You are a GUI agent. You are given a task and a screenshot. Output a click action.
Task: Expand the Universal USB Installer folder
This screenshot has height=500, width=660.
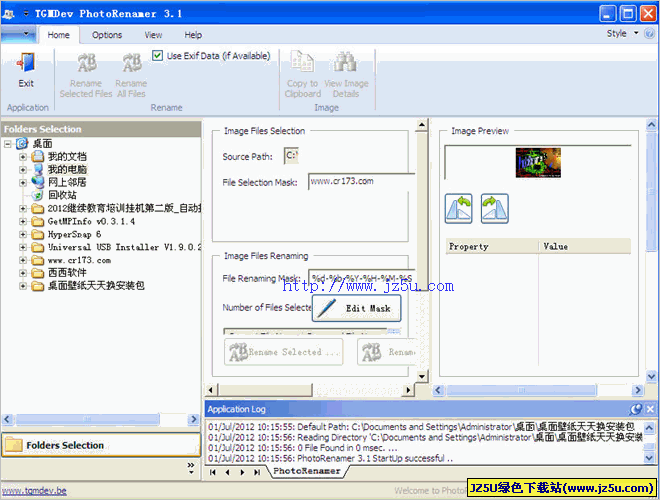[23, 247]
